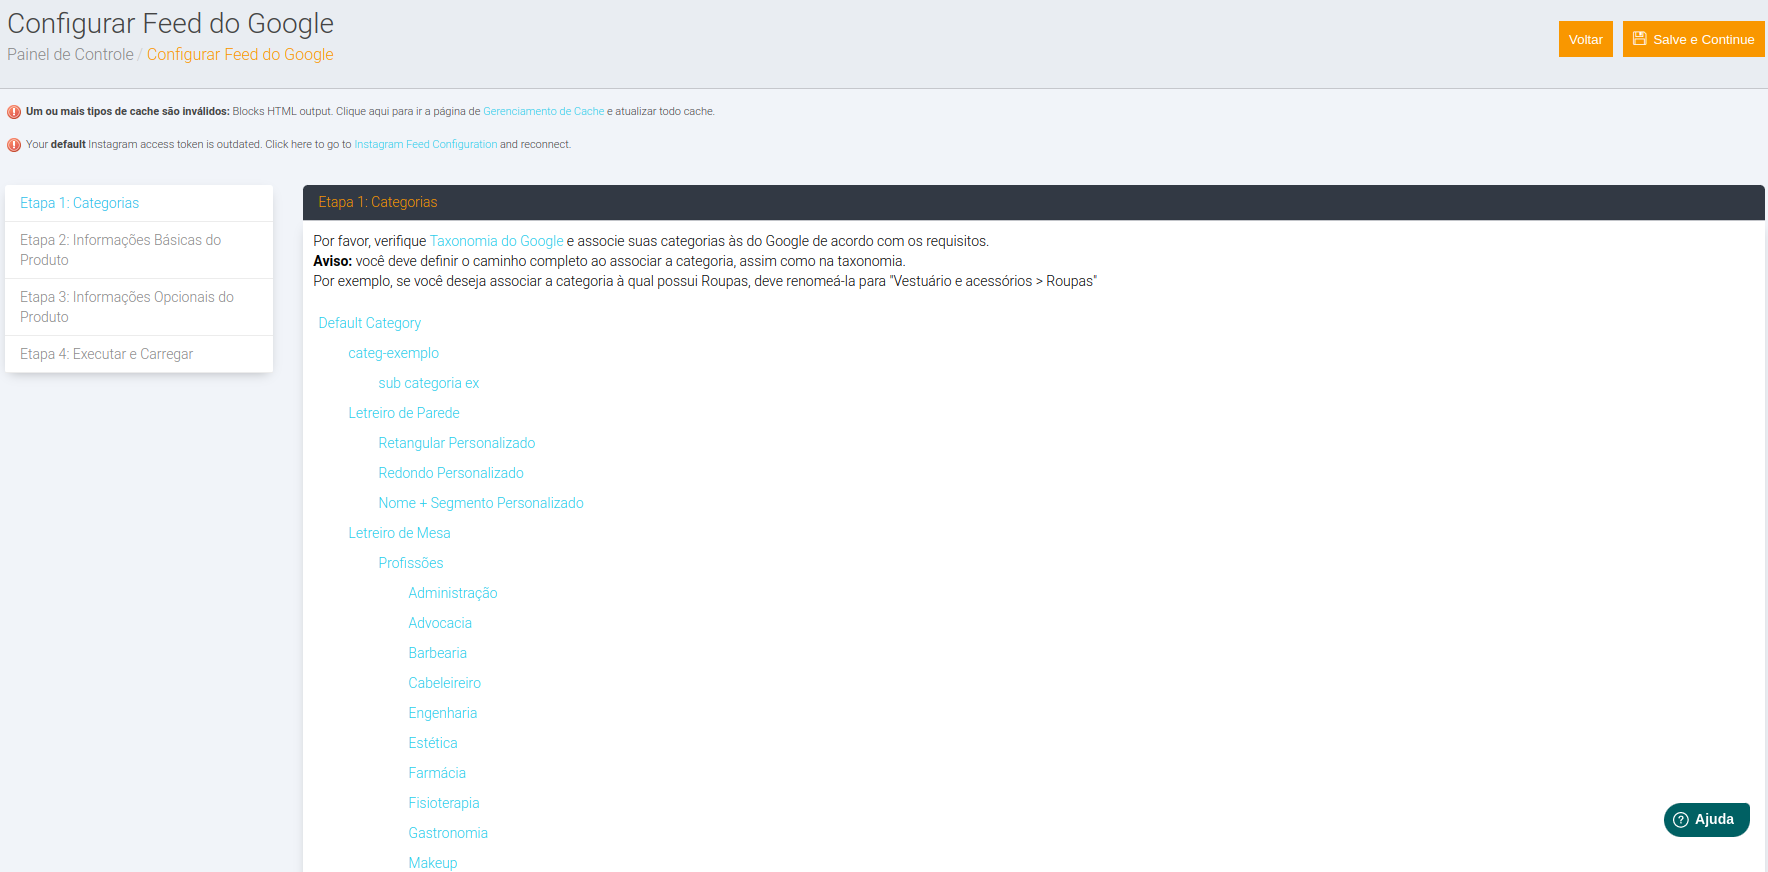1768x872 pixels.
Task: Select the categ-exemplo category
Action: (393, 353)
